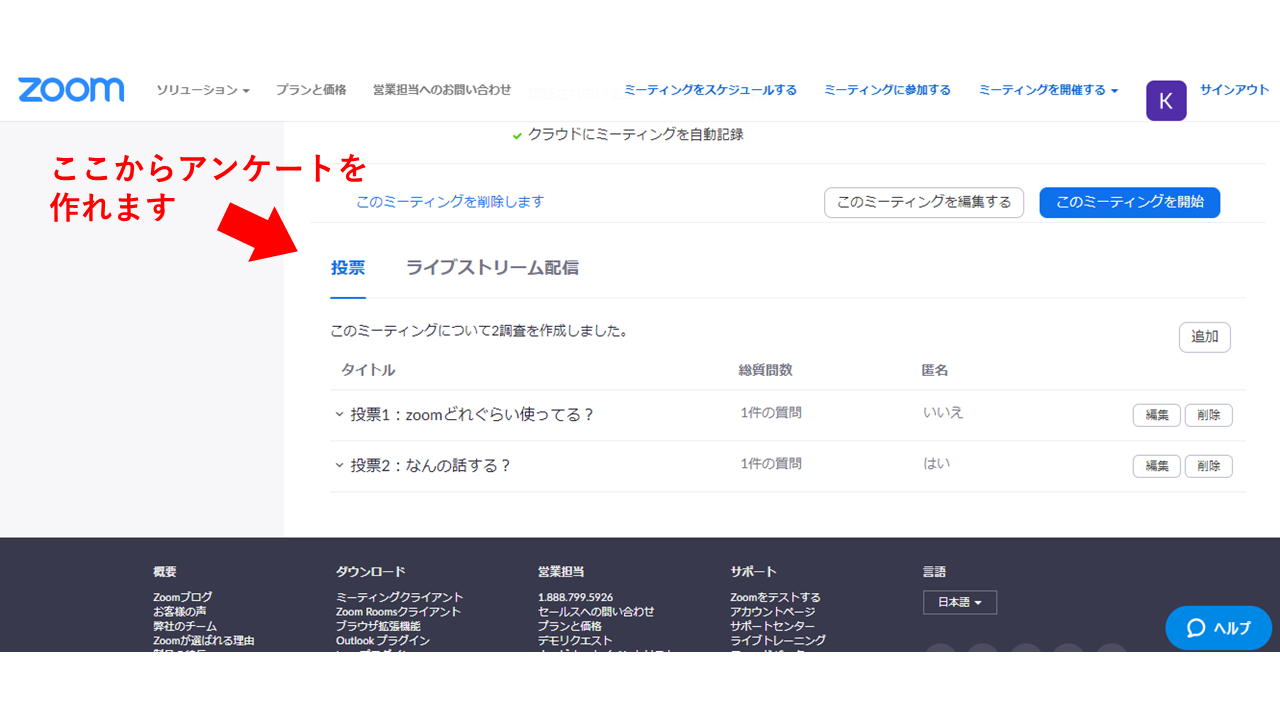Click ミーティングに参加する link

click(887, 90)
